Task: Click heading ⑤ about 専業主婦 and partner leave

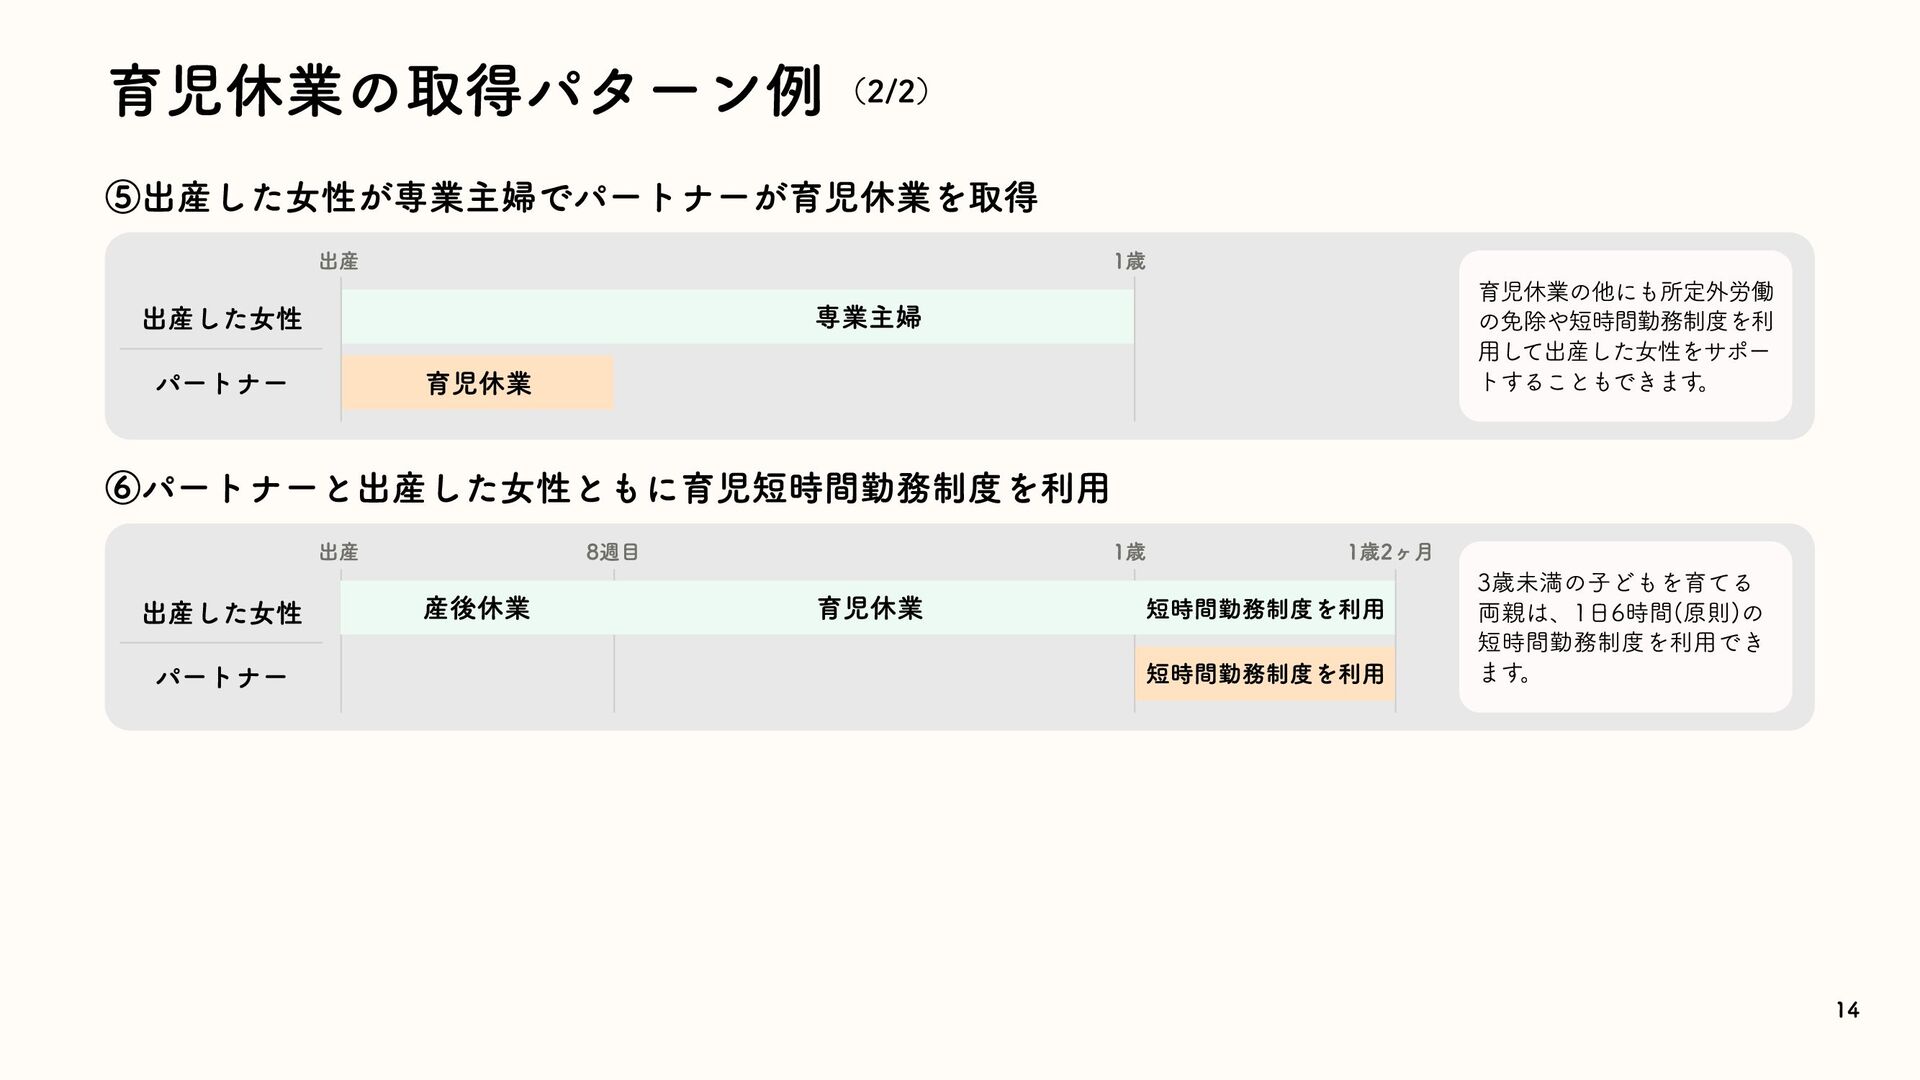Action: (x=572, y=198)
